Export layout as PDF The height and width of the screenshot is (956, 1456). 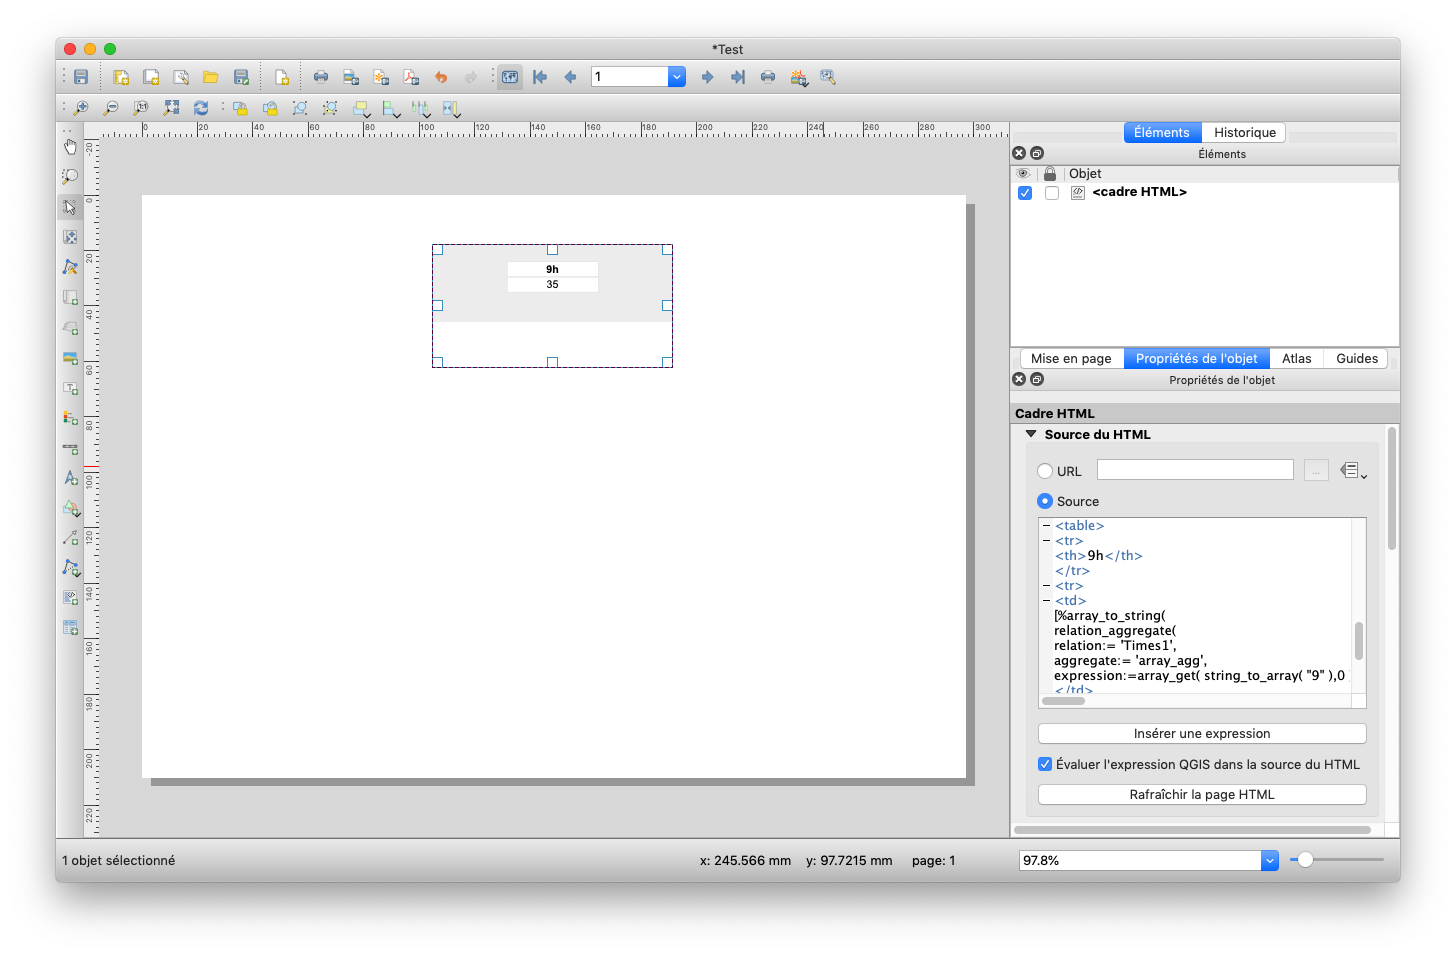click(x=411, y=77)
